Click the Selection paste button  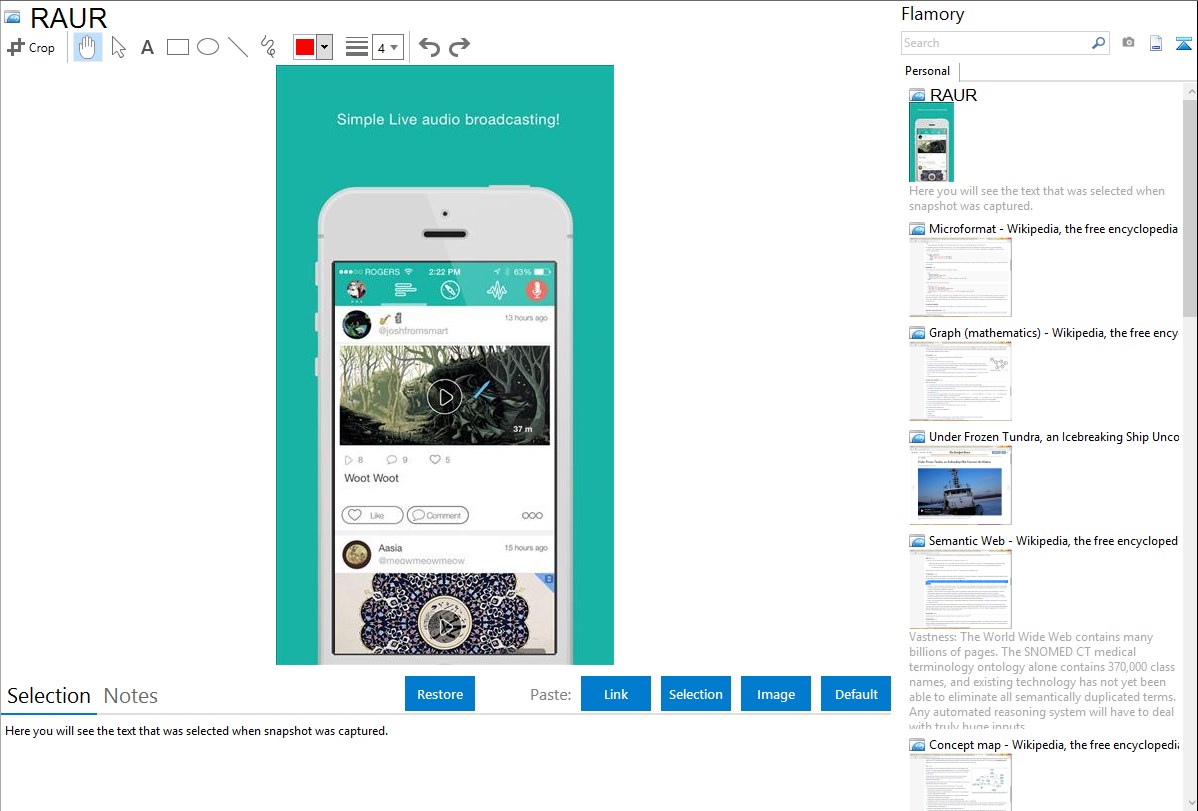click(x=695, y=694)
